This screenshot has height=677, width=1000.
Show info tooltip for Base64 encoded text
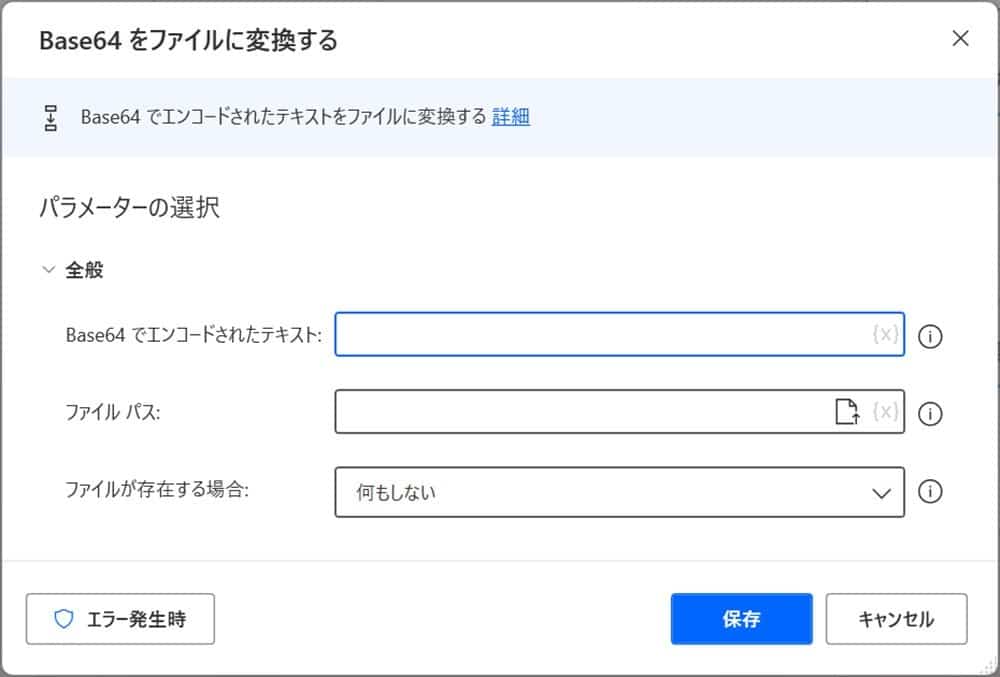click(930, 337)
